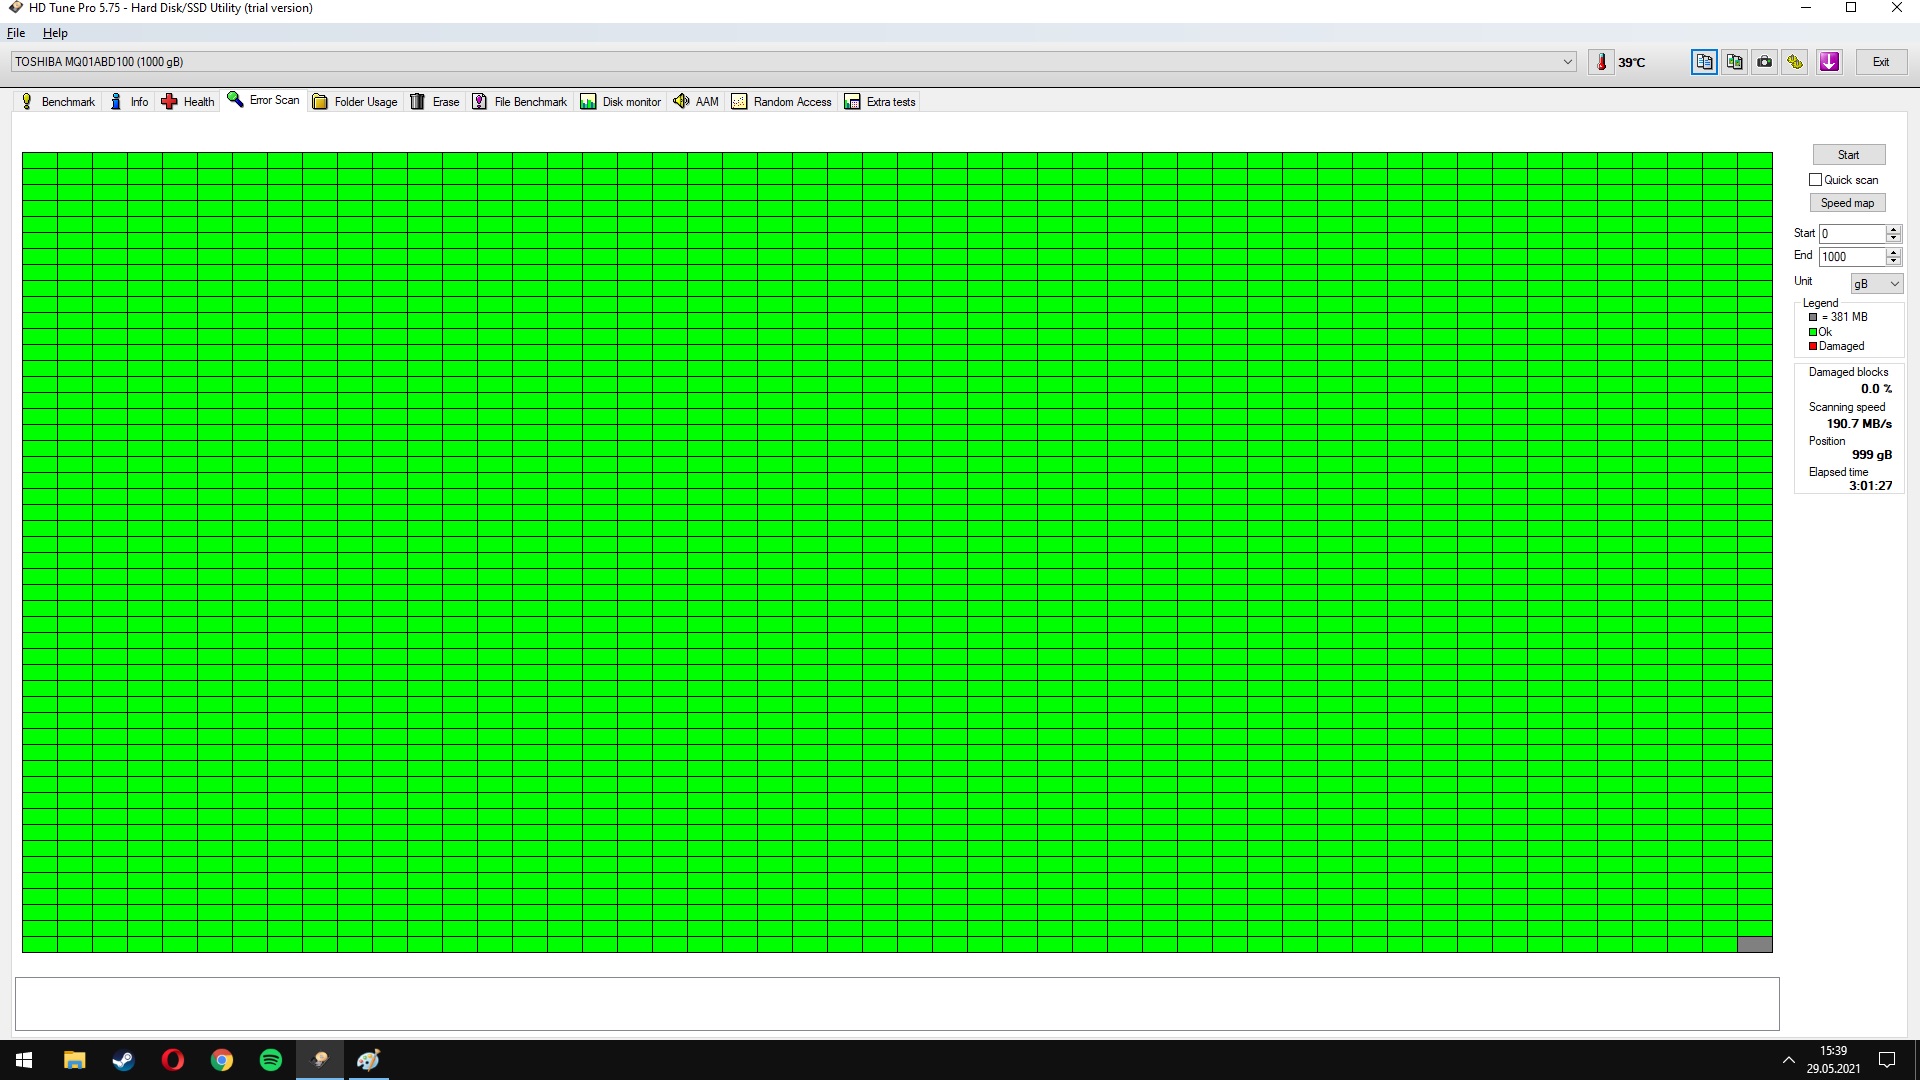Decrease the Start value with down arrow
The image size is (1920, 1080).
1893,239
